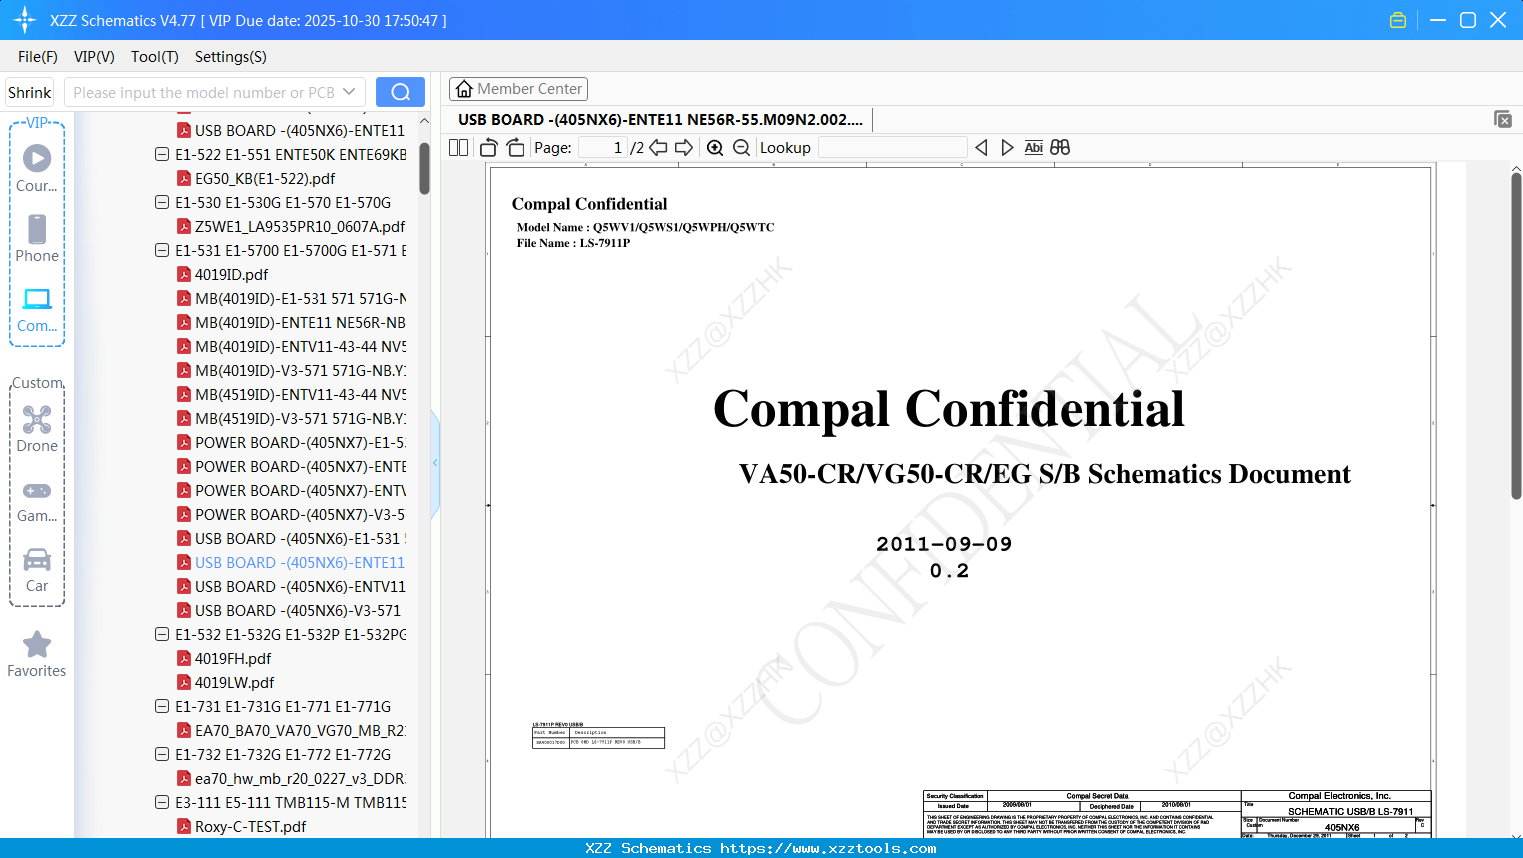The height and width of the screenshot is (858, 1523).
Task: Click the detach window icon in viewer
Action: (1503, 119)
